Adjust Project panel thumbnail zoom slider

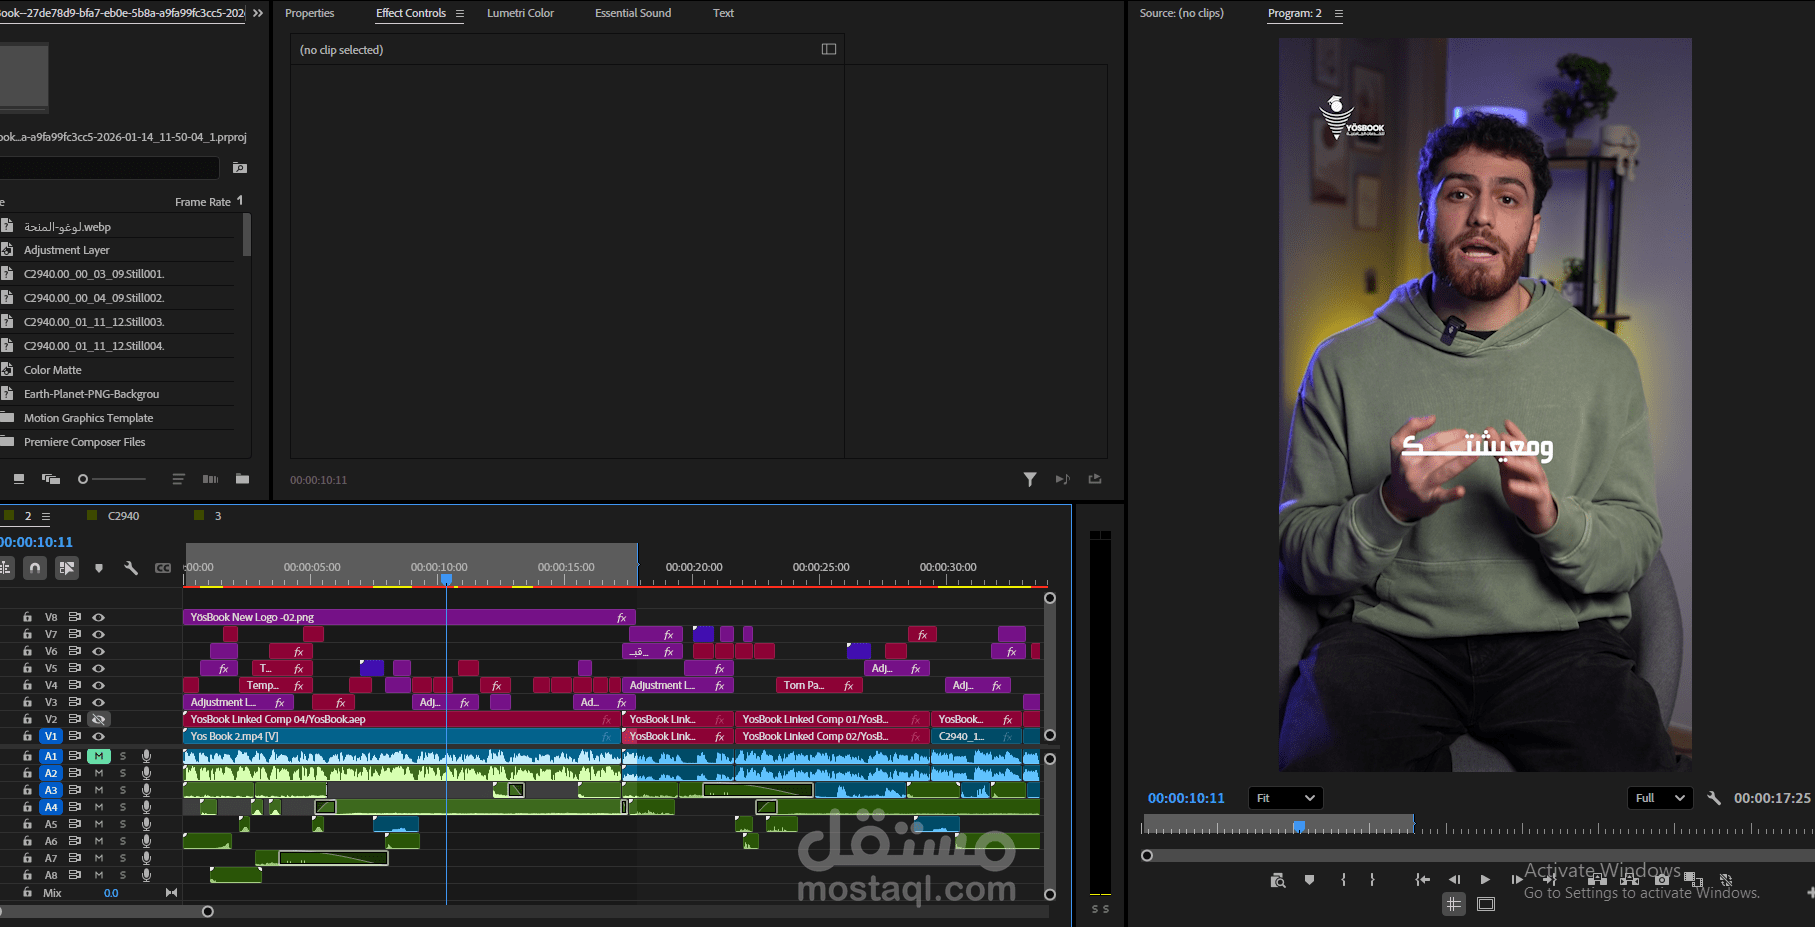83,479
